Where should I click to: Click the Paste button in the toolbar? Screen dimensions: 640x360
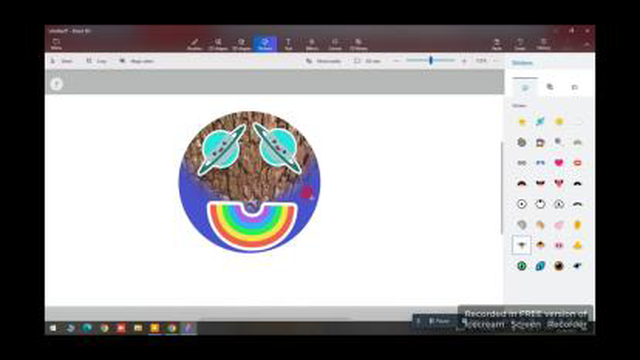497,44
